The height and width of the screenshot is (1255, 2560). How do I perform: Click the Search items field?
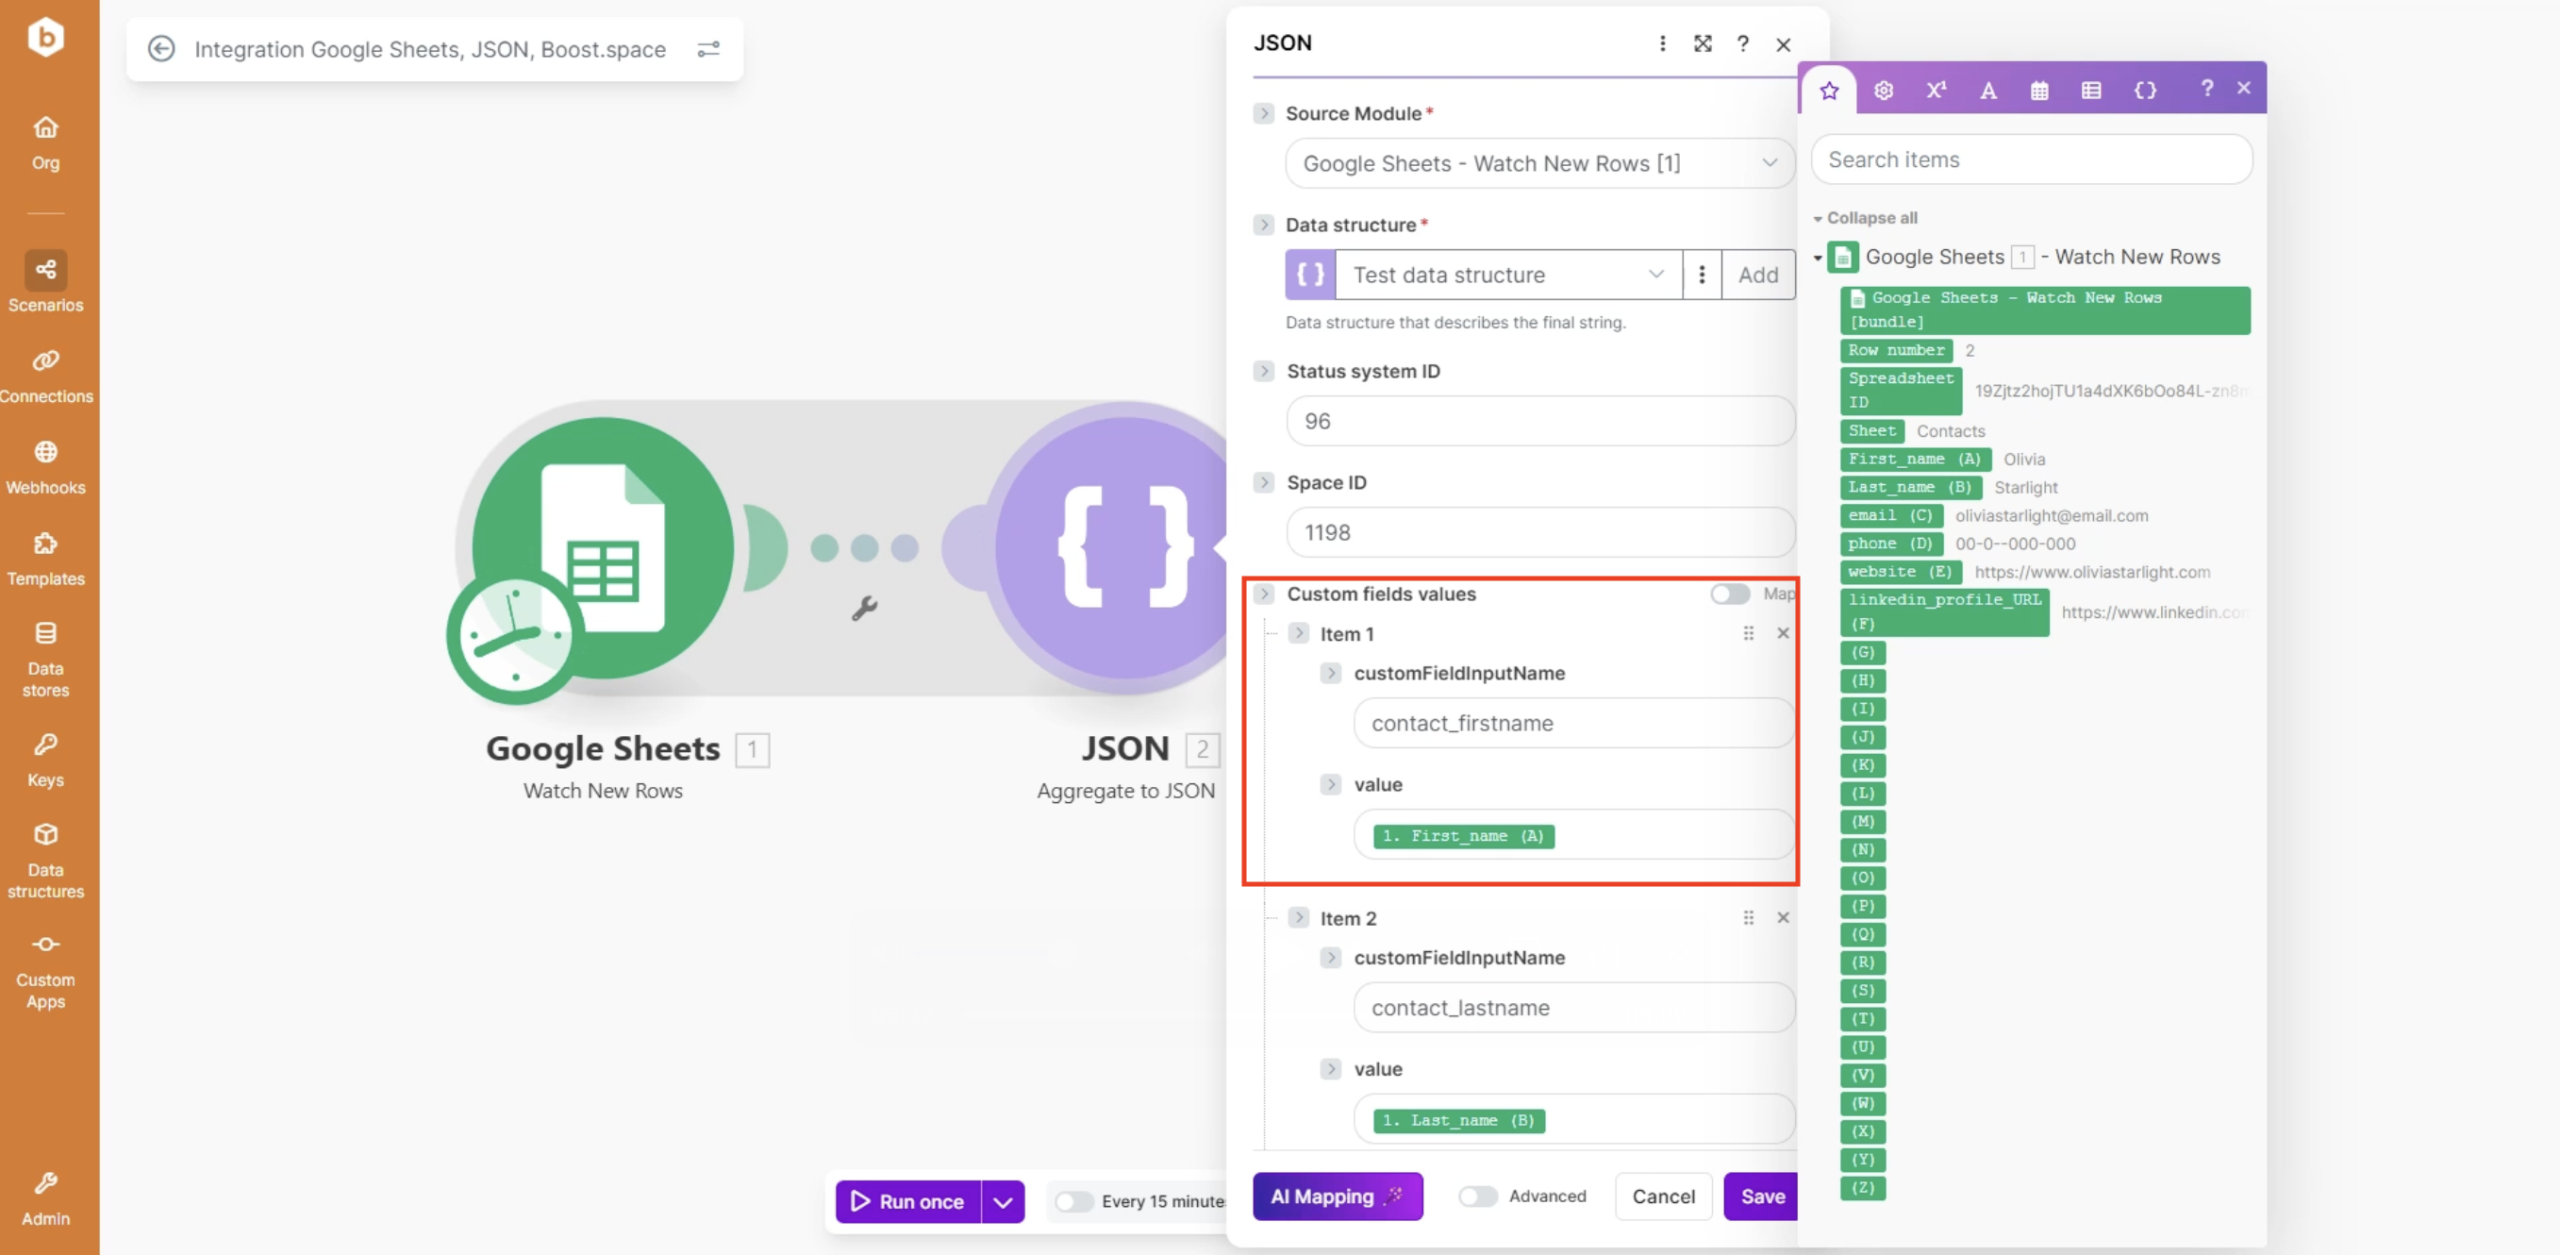tap(2031, 160)
